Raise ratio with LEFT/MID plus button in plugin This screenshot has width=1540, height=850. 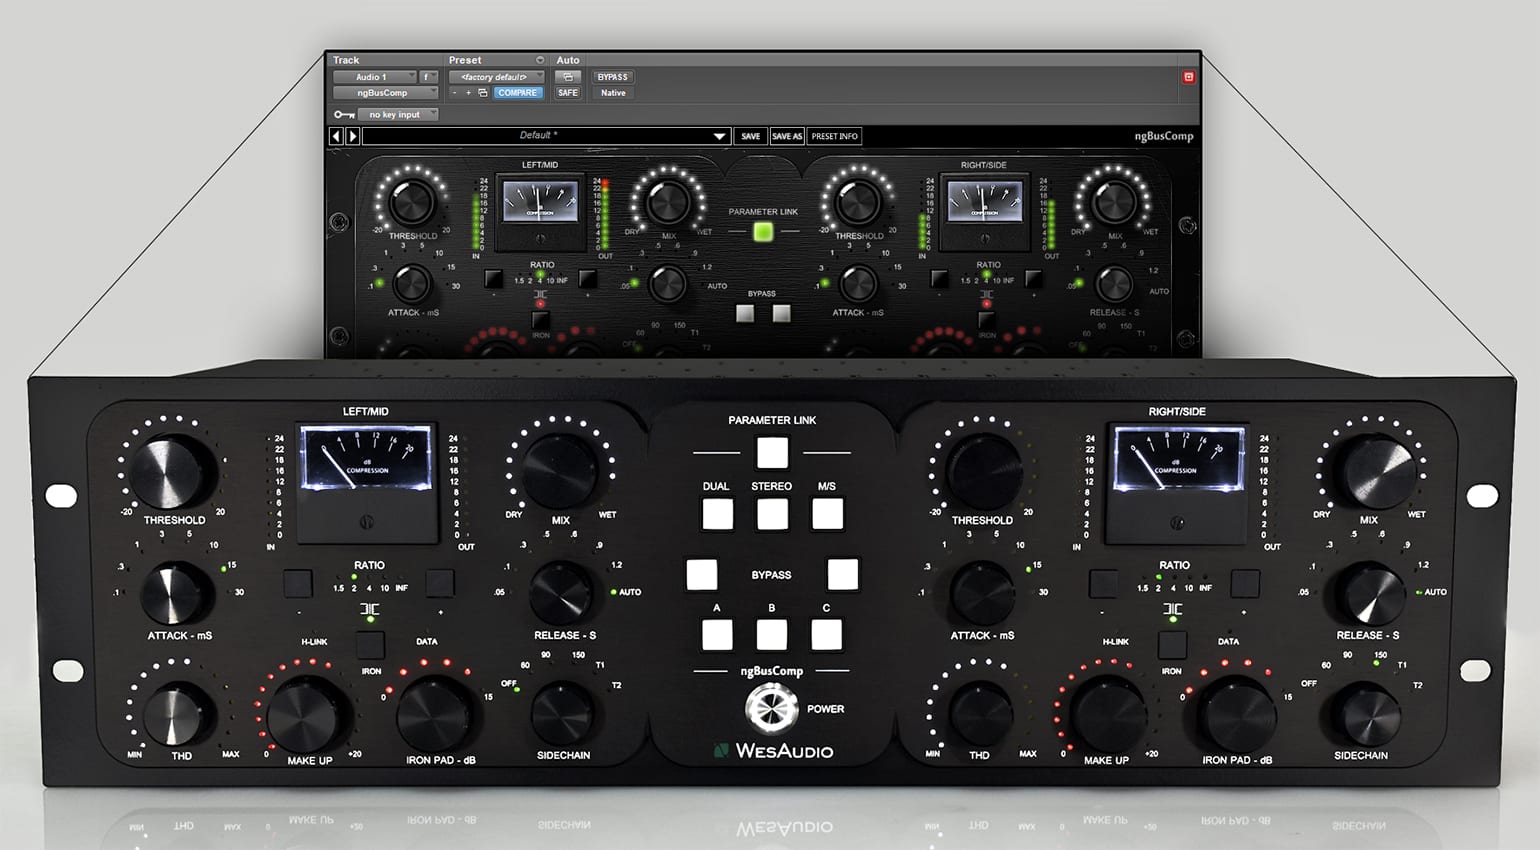point(588,279)
